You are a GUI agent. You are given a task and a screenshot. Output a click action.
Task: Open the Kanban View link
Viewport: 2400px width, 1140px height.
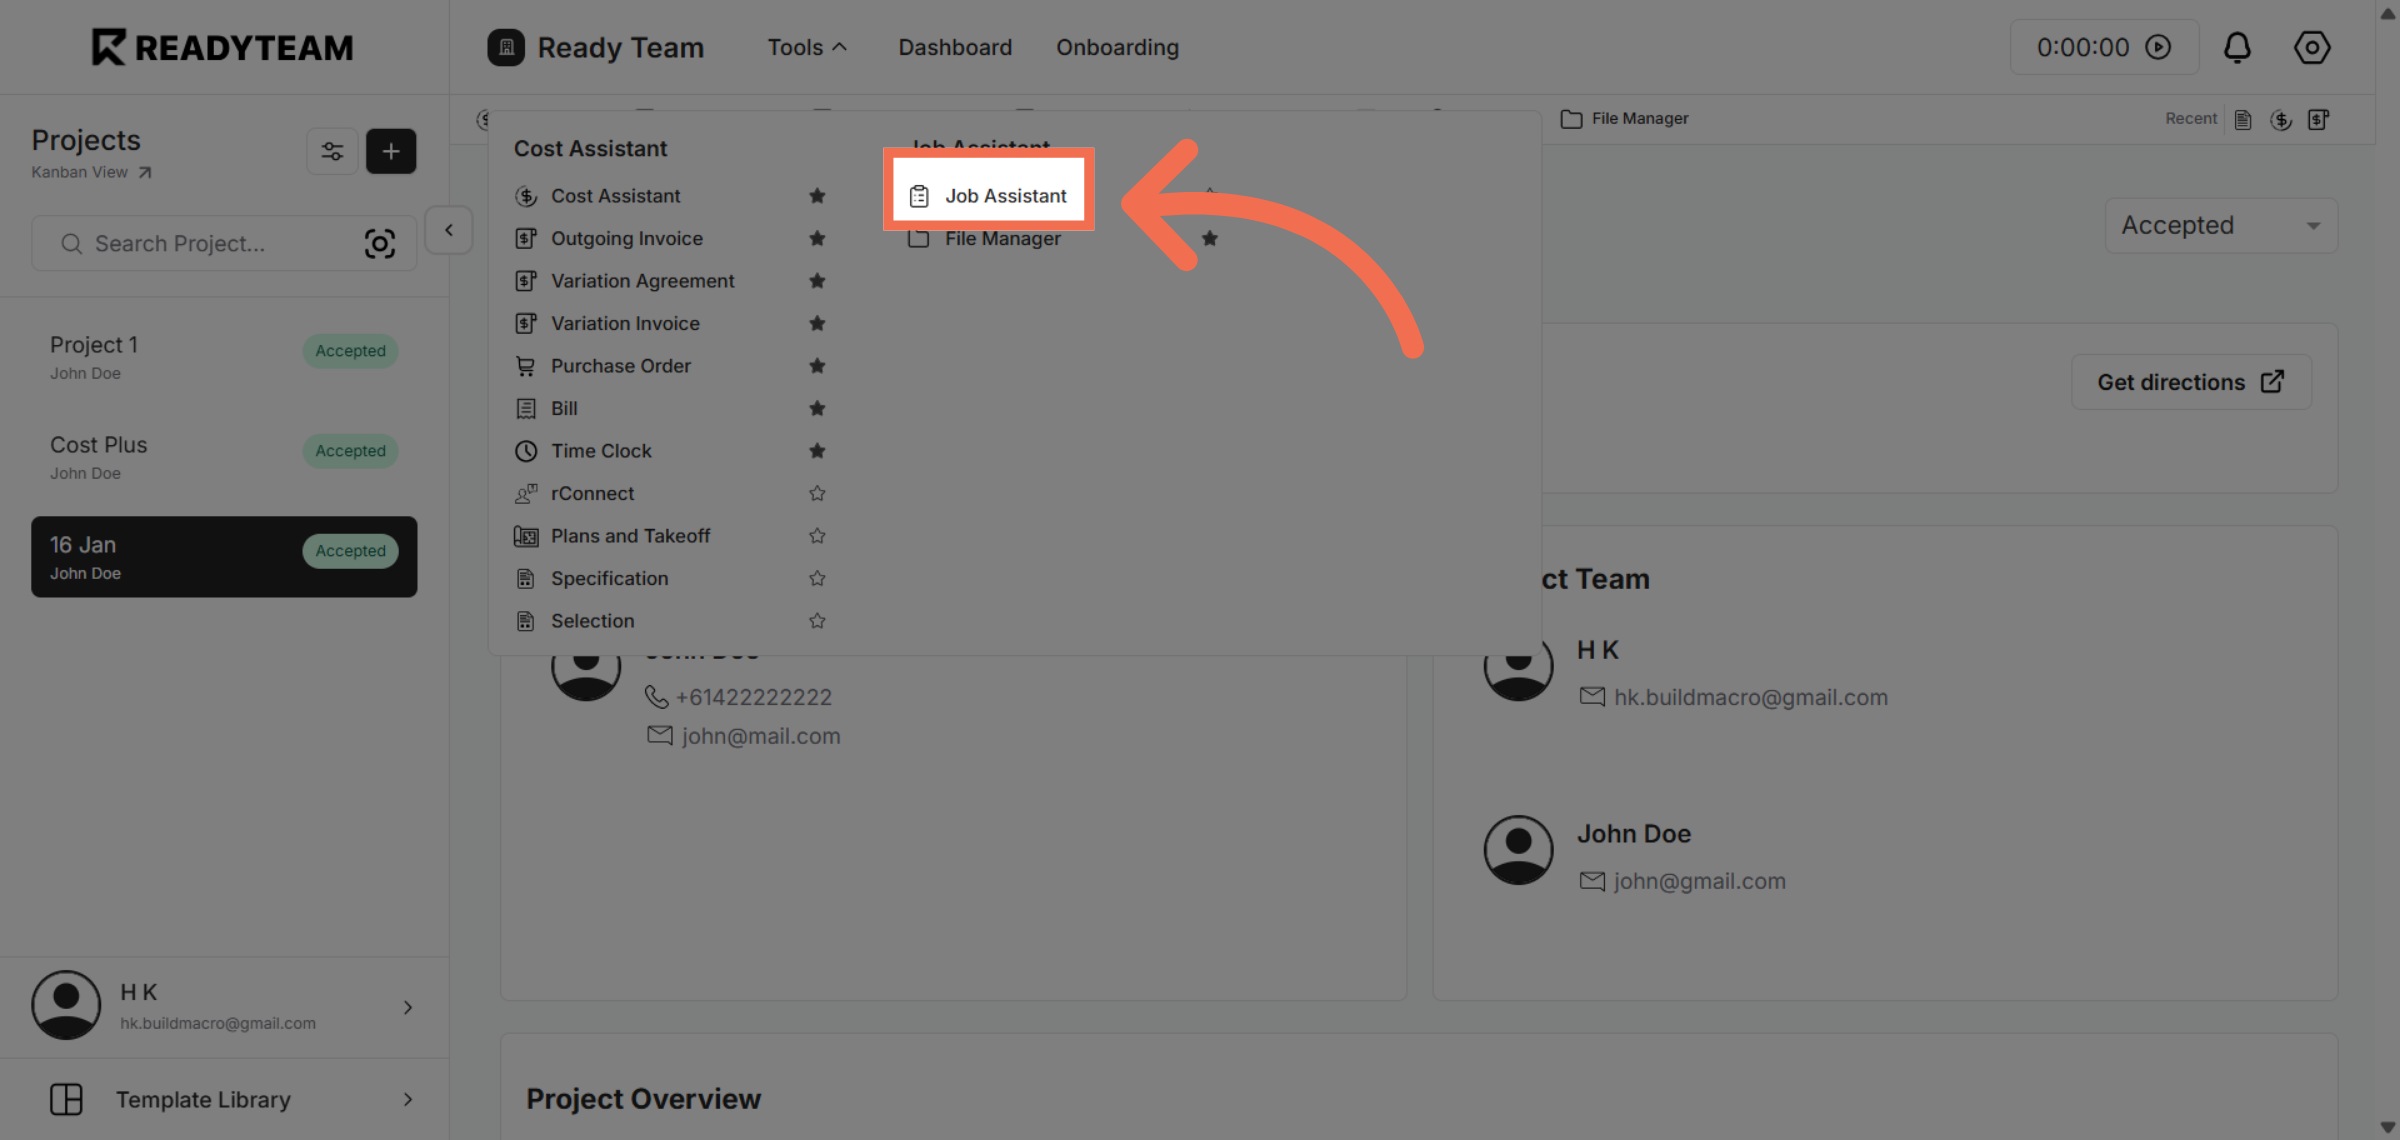click(x=91, y=172)
